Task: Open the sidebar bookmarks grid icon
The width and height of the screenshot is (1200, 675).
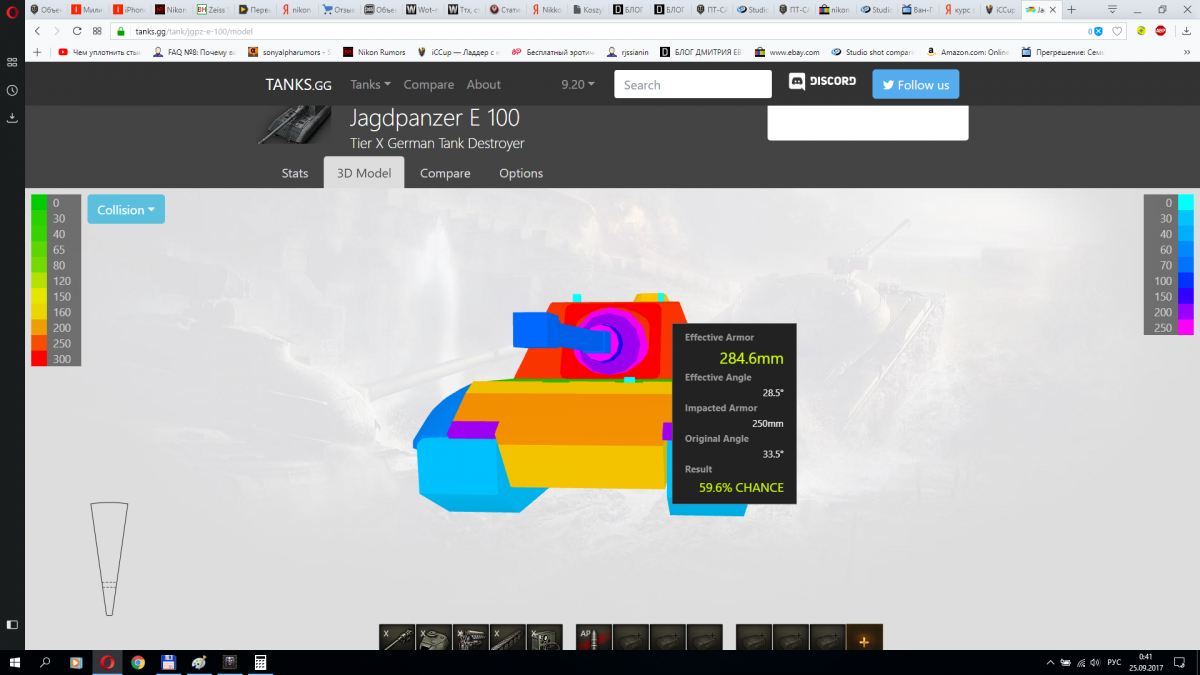Action: coord(12,62)
